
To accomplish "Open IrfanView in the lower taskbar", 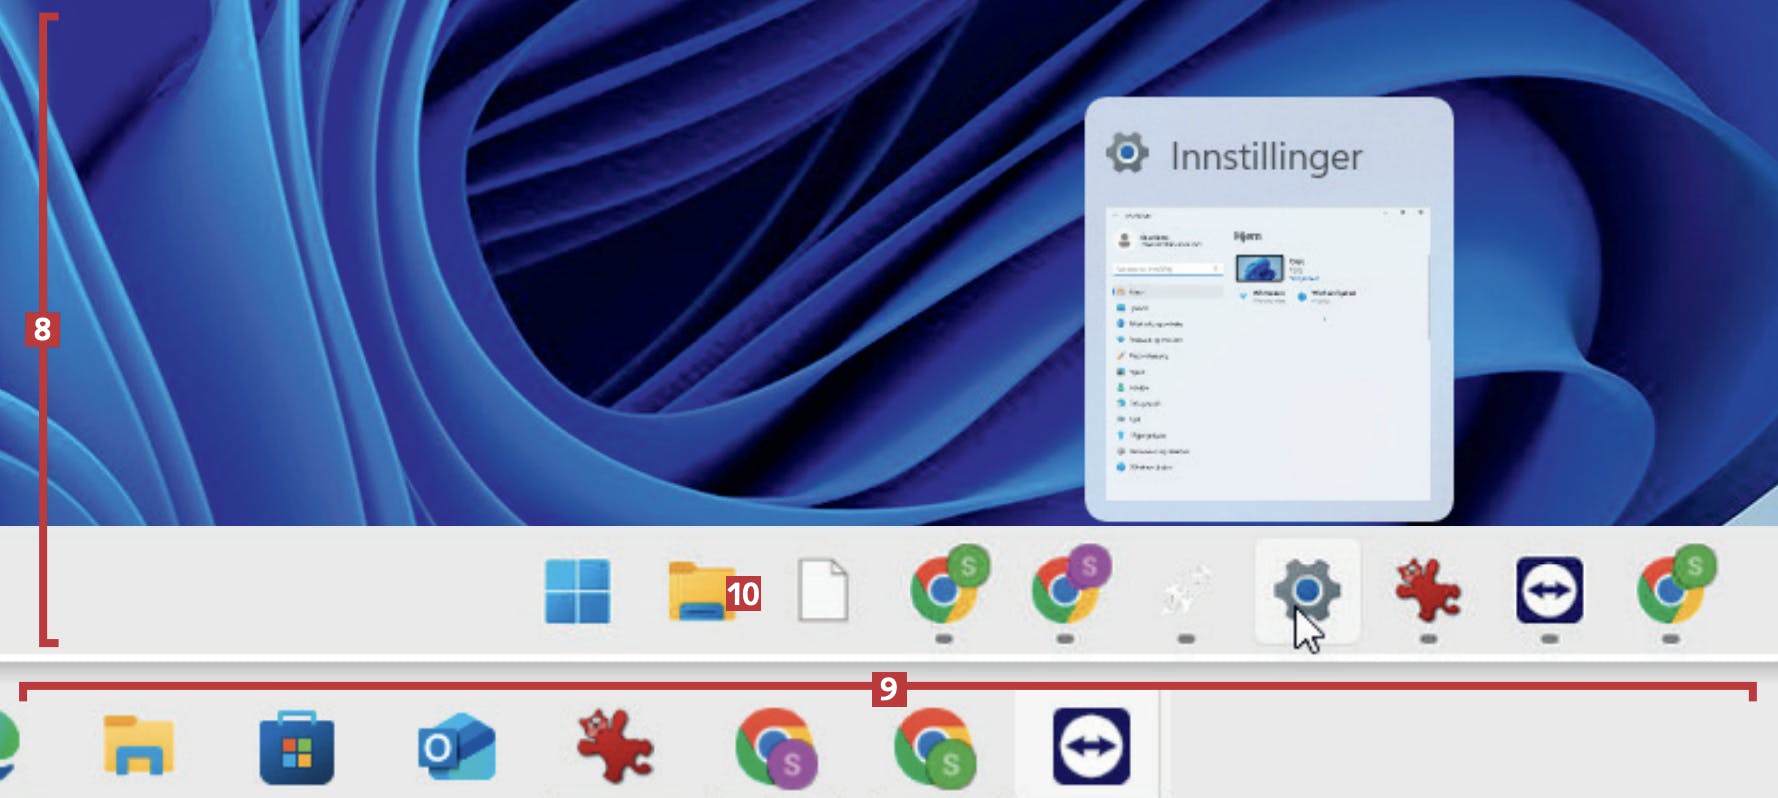I will (x=615, y=747).
